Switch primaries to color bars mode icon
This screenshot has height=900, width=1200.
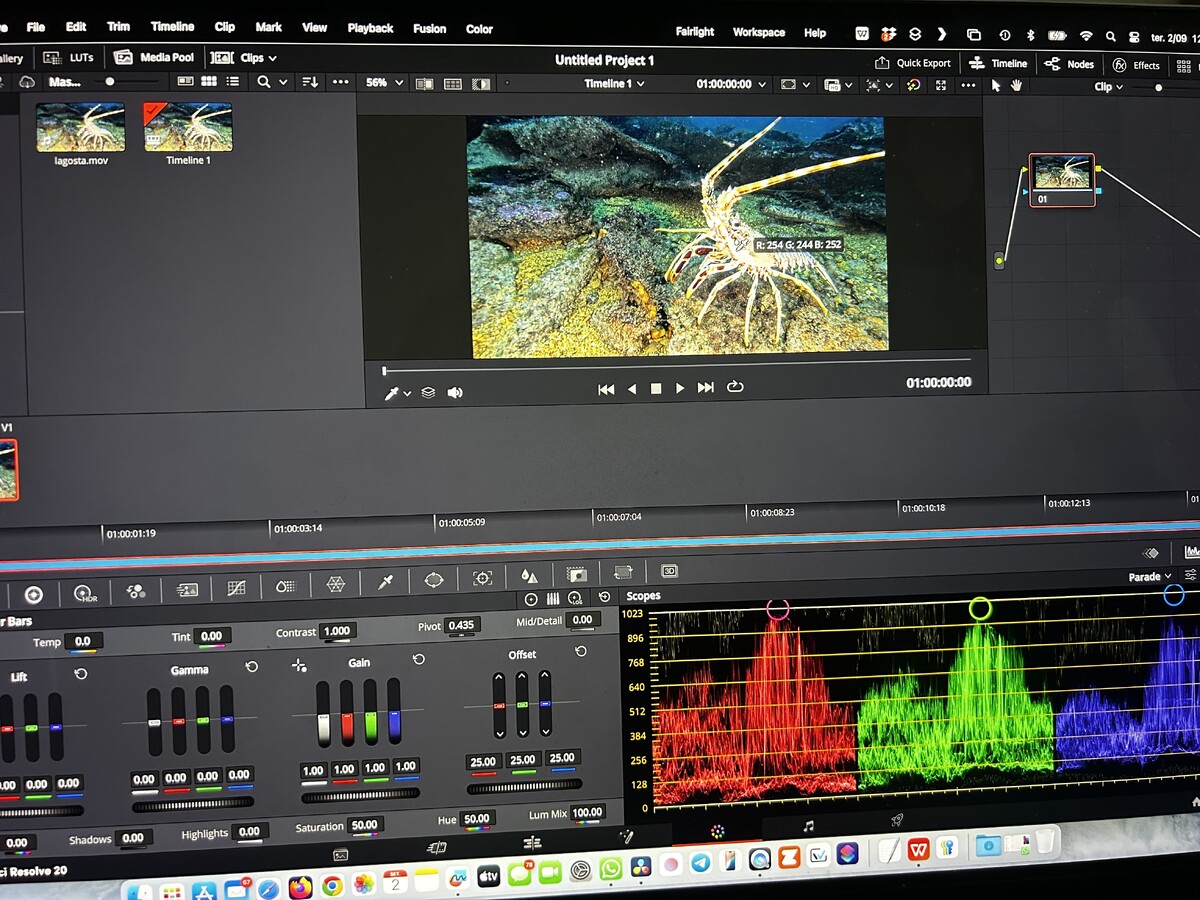tap(553, 599)
